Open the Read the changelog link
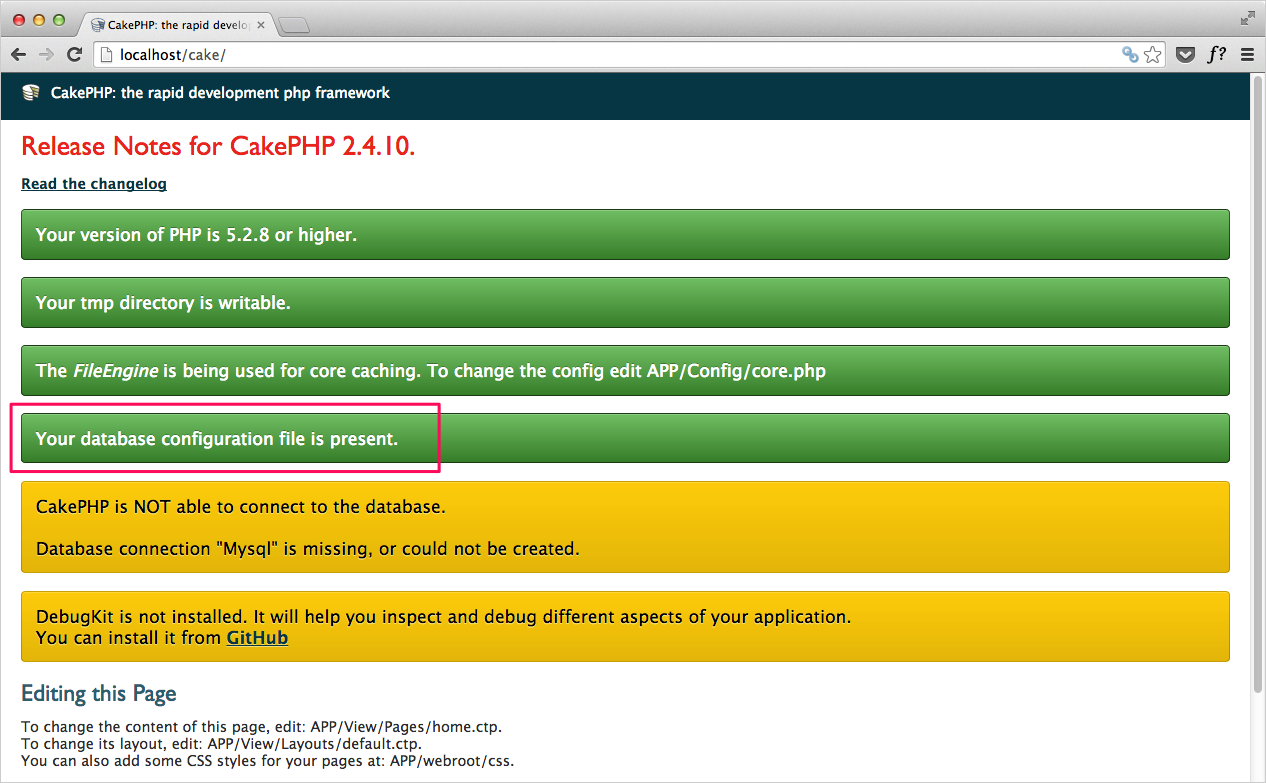The image size is (1266, 783). pyautogui.click(x=94, y=184)
